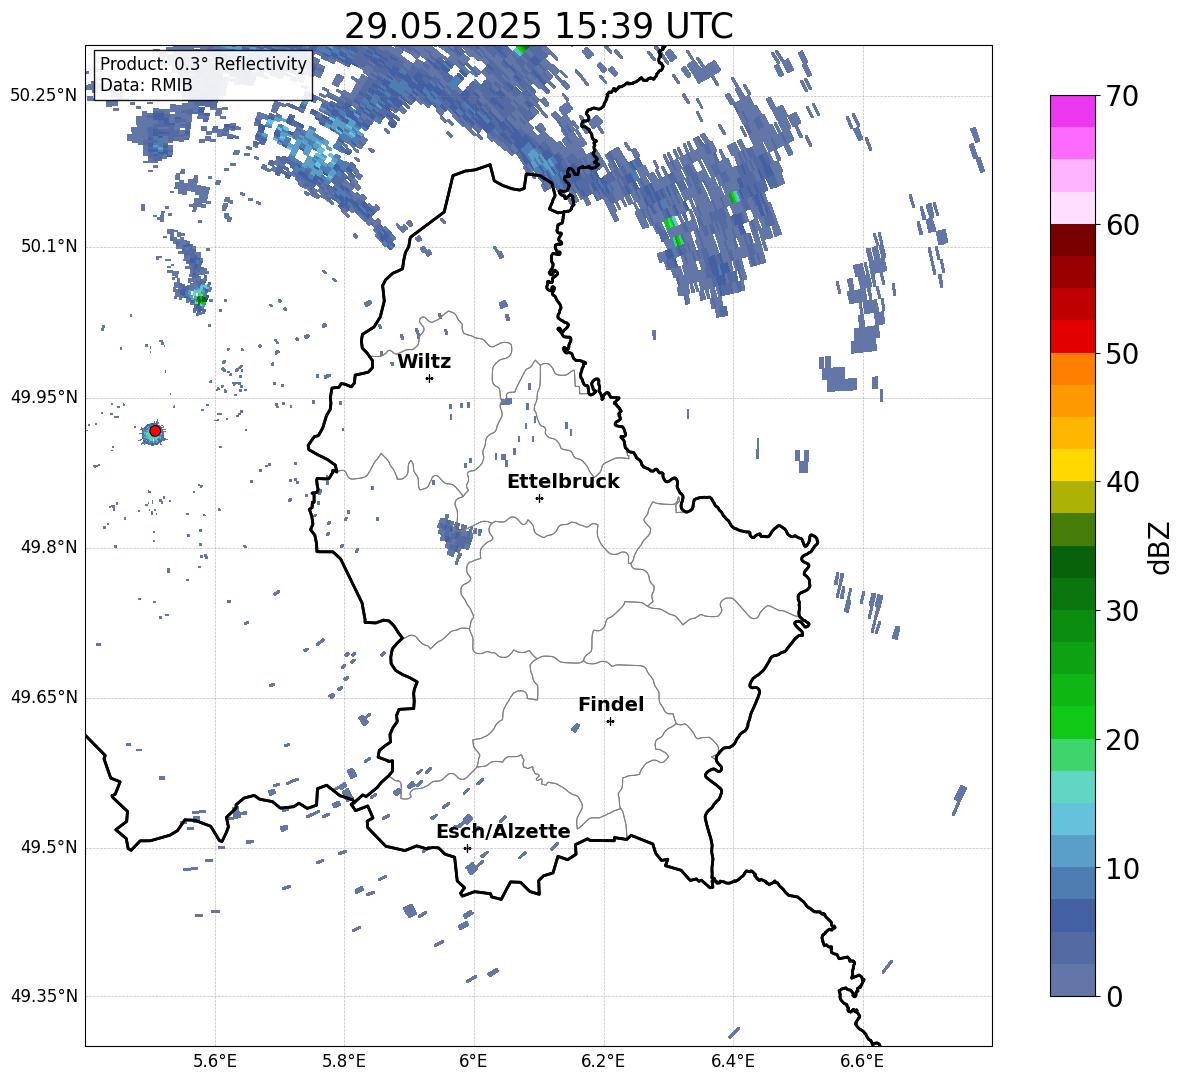The height and width of the screenshot is (1081, 1184).
Task: Click the title '29.05.2025 15:39 UTC'
Action: [538, 26]
